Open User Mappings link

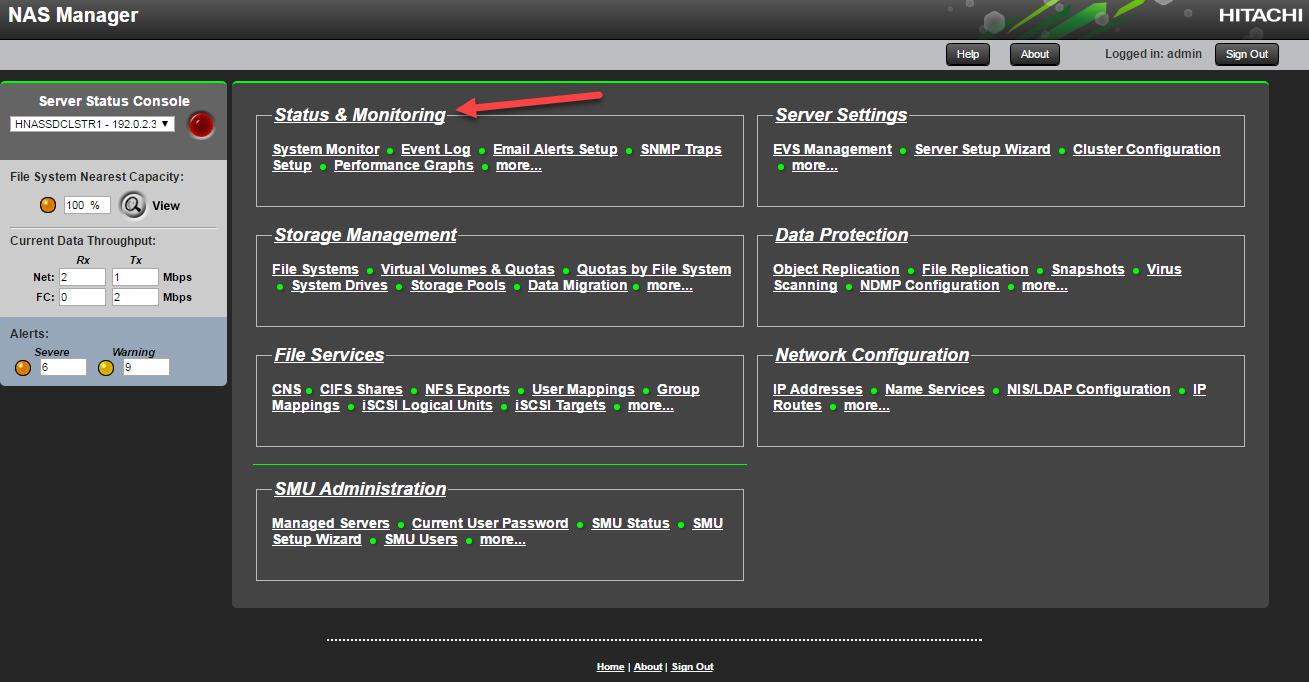tap(583, 389)
